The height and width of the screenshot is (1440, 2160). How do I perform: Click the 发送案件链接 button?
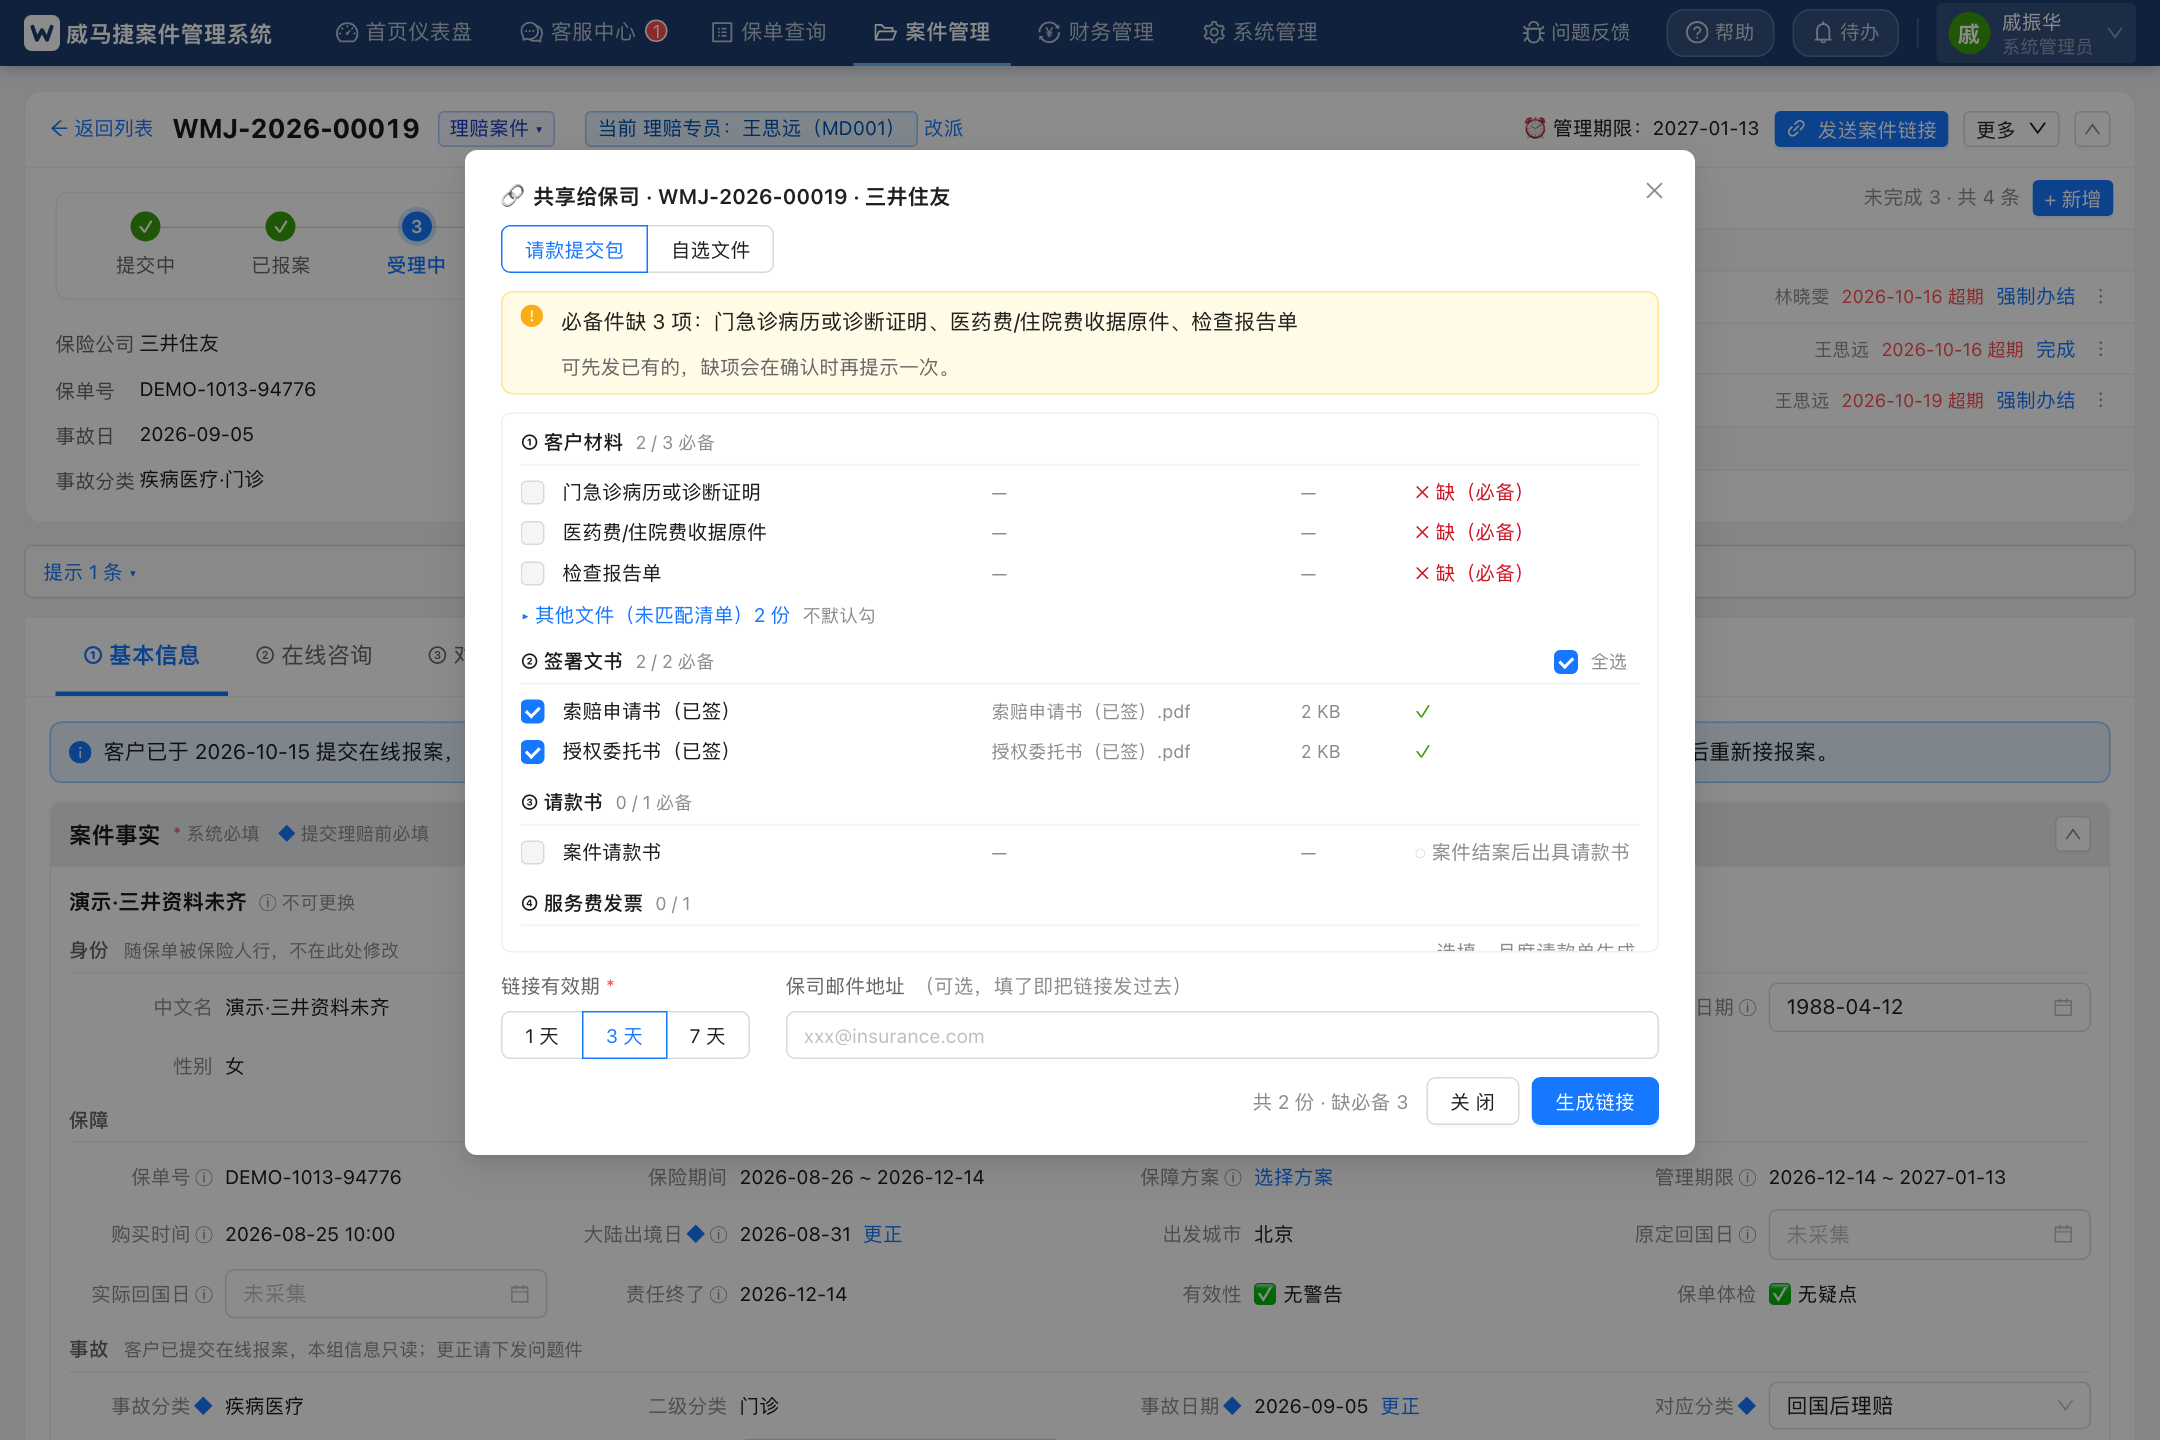[1861, 129]
